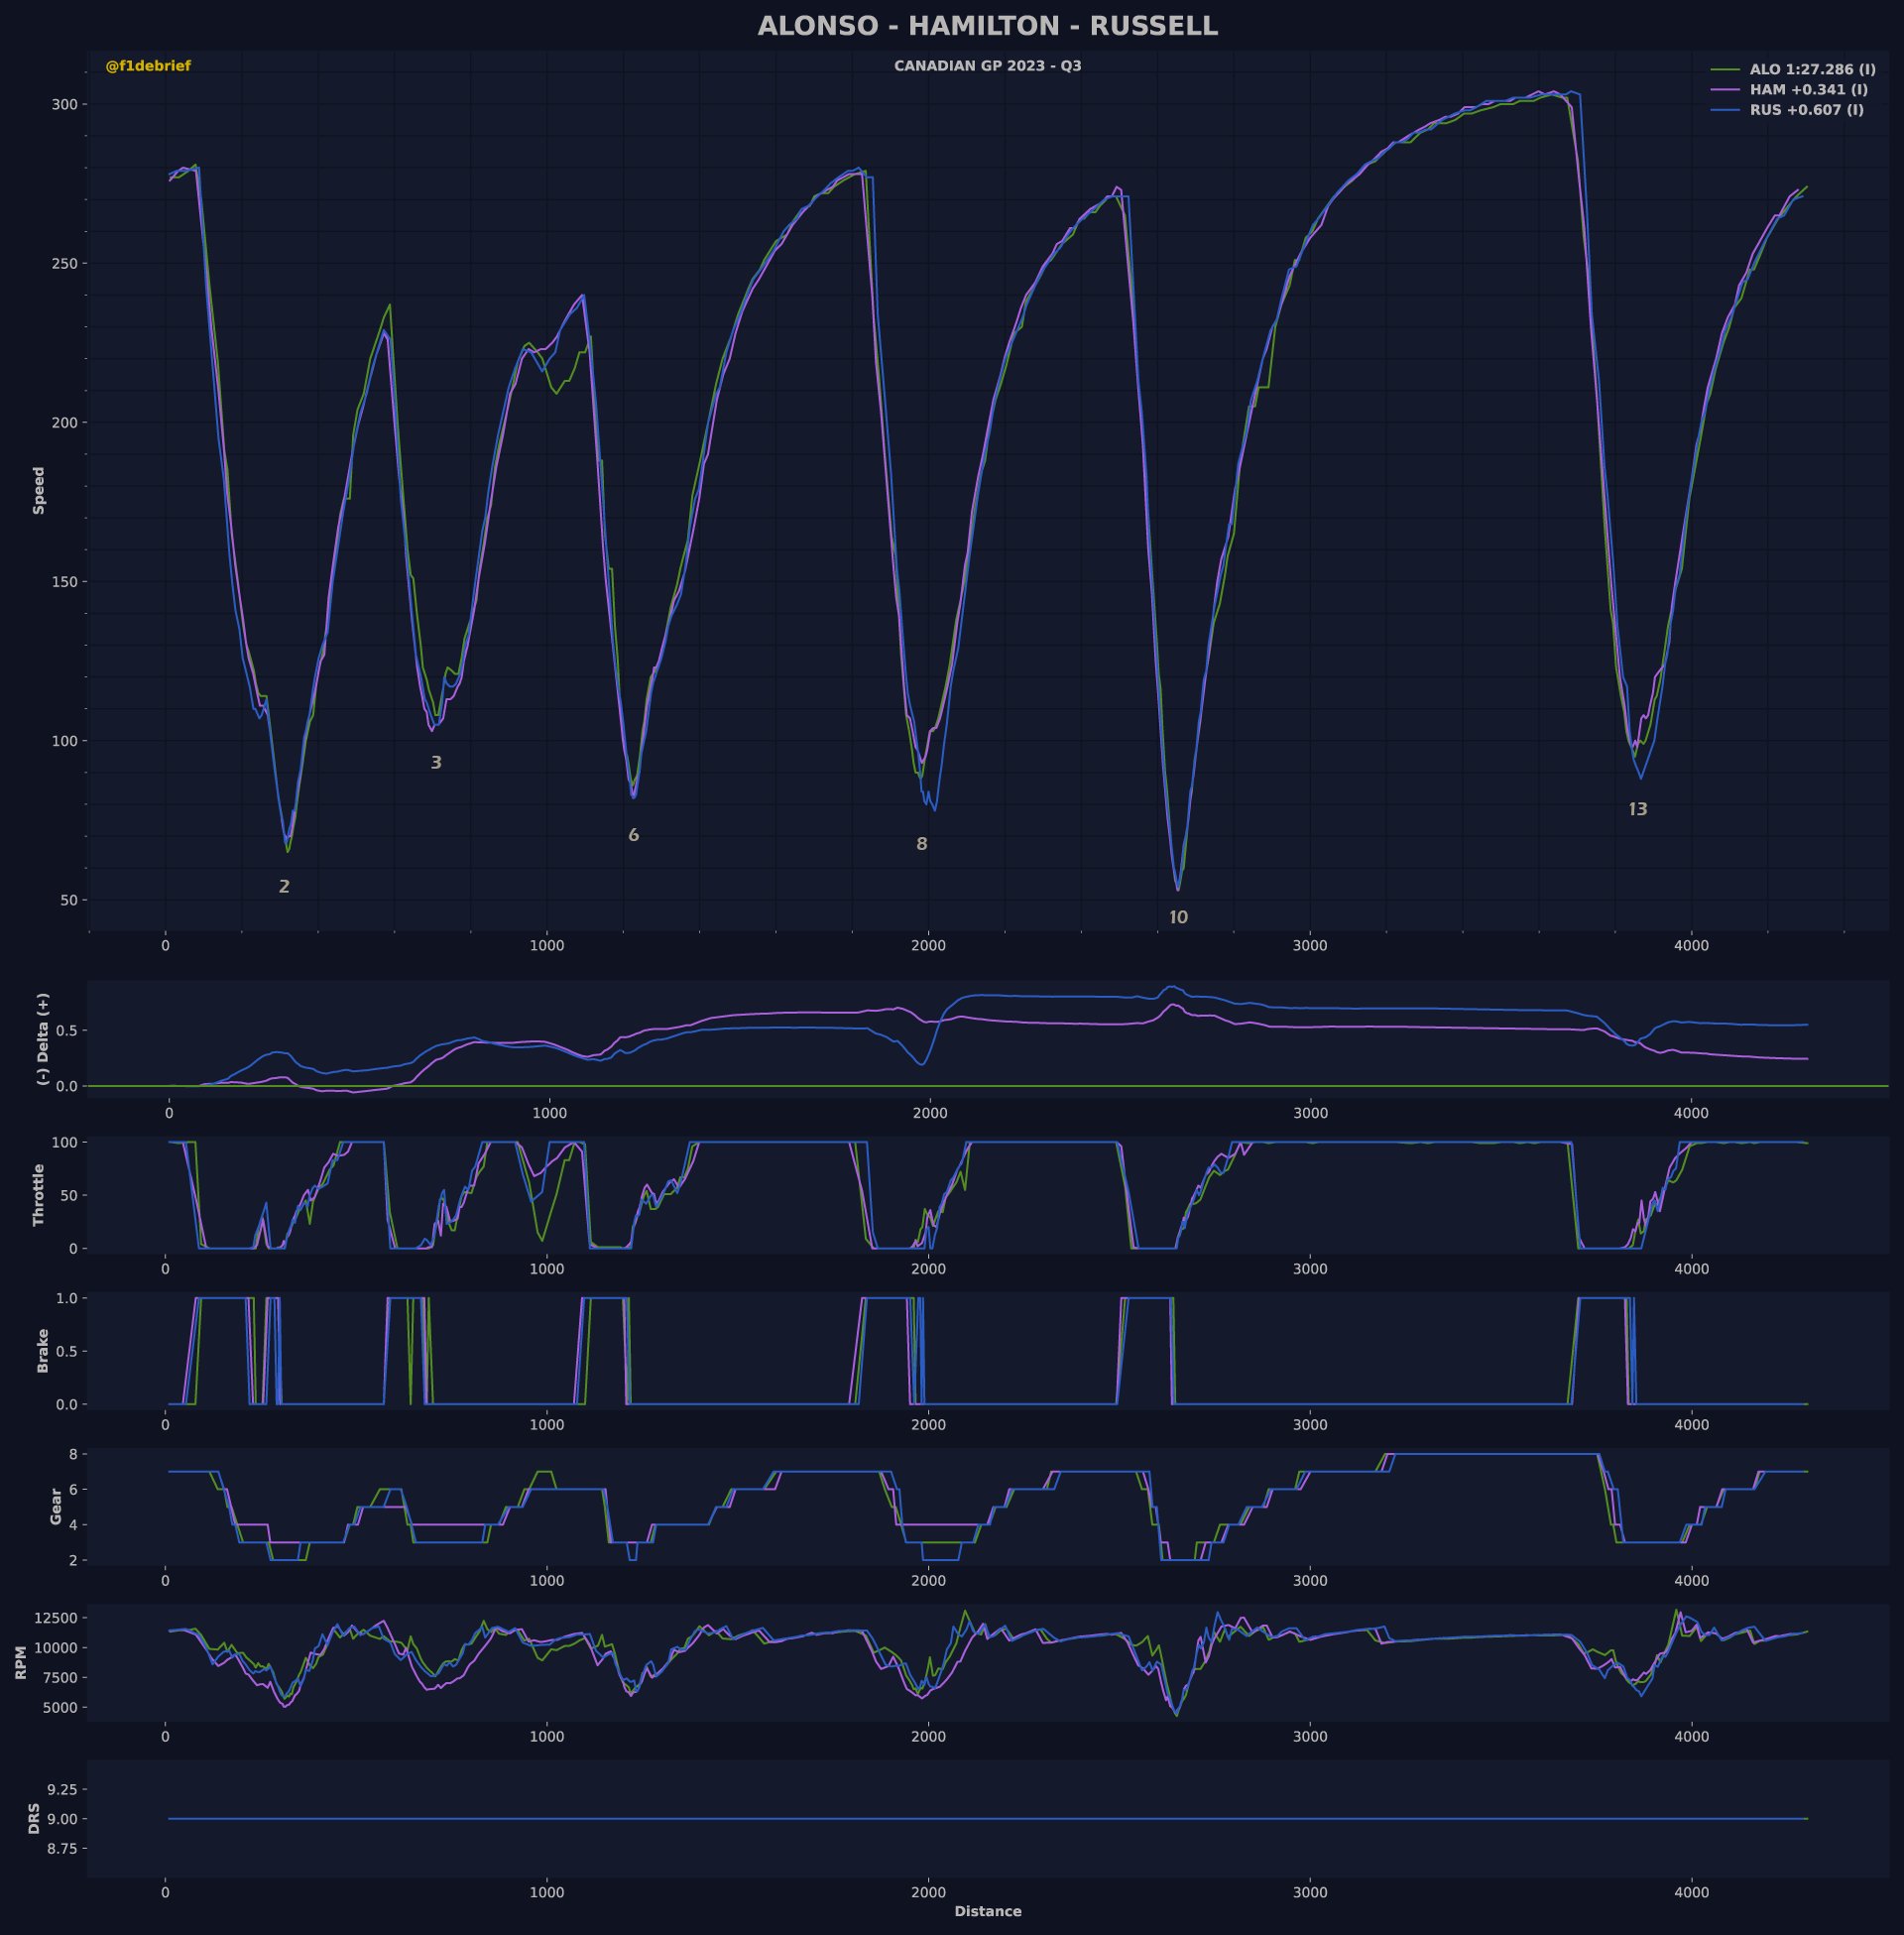
Task: Click the @f1debrief handle text
Action: point(148,66)
